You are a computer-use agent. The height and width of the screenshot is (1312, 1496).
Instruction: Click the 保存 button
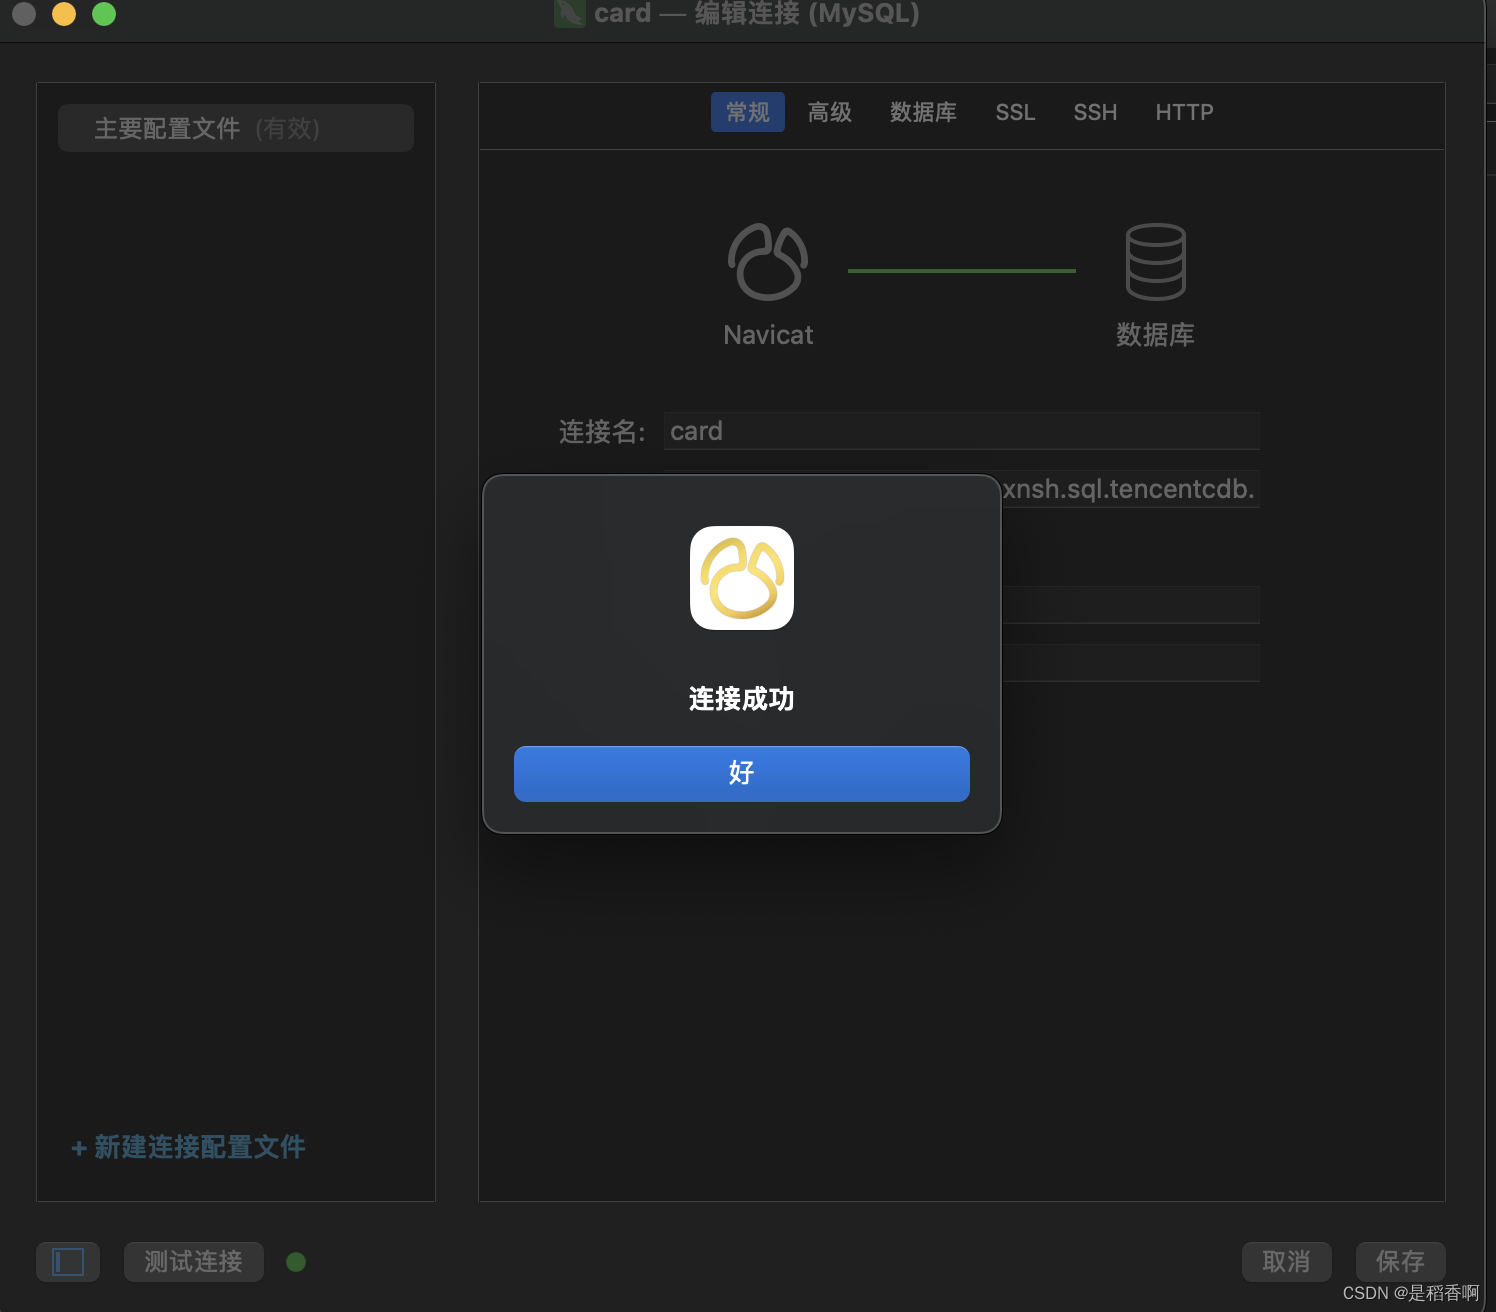[1401, 1262]
